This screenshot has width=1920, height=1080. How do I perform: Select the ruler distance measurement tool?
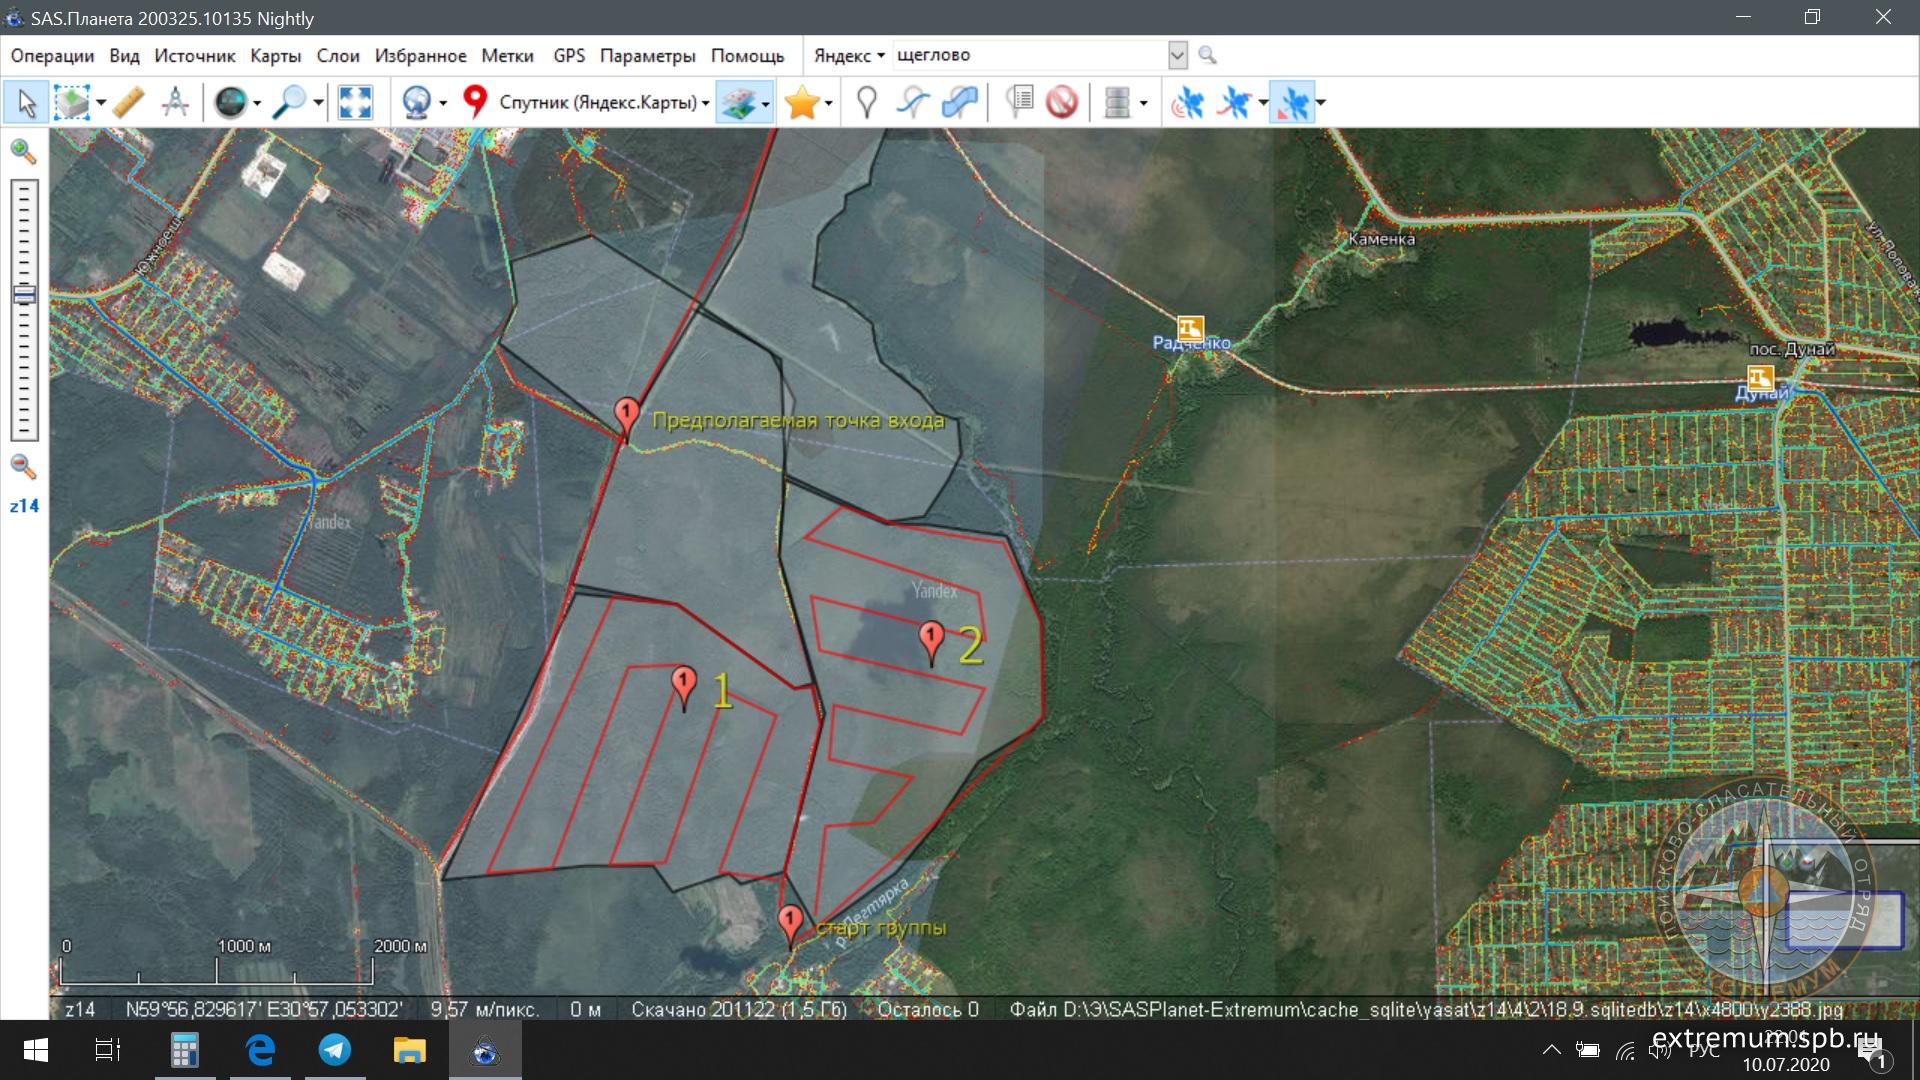coord(129,102)
